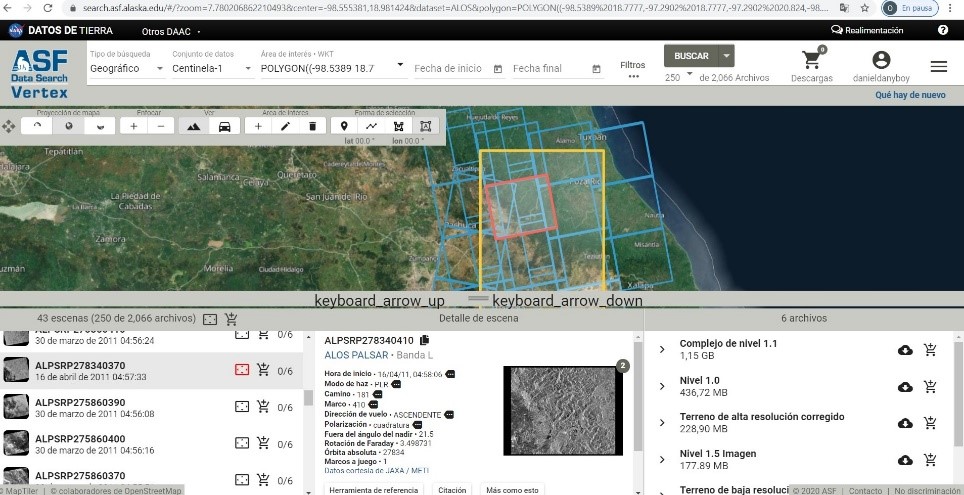Toggle satellite map view layer
Image resolution: width=964 pixels, height=495 pixels.
(x=193, y=126)
